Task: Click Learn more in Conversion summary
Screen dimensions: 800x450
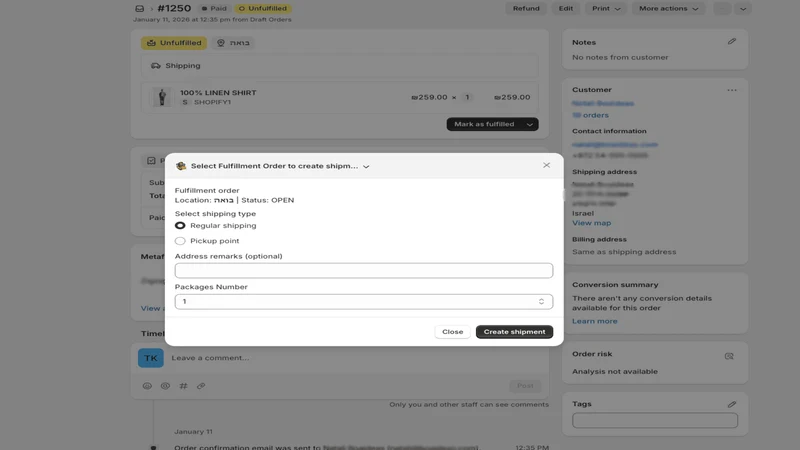Action: [594, 321]
